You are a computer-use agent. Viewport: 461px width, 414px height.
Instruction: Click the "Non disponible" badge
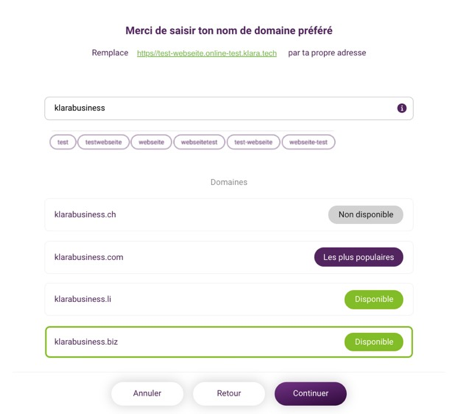366,215
